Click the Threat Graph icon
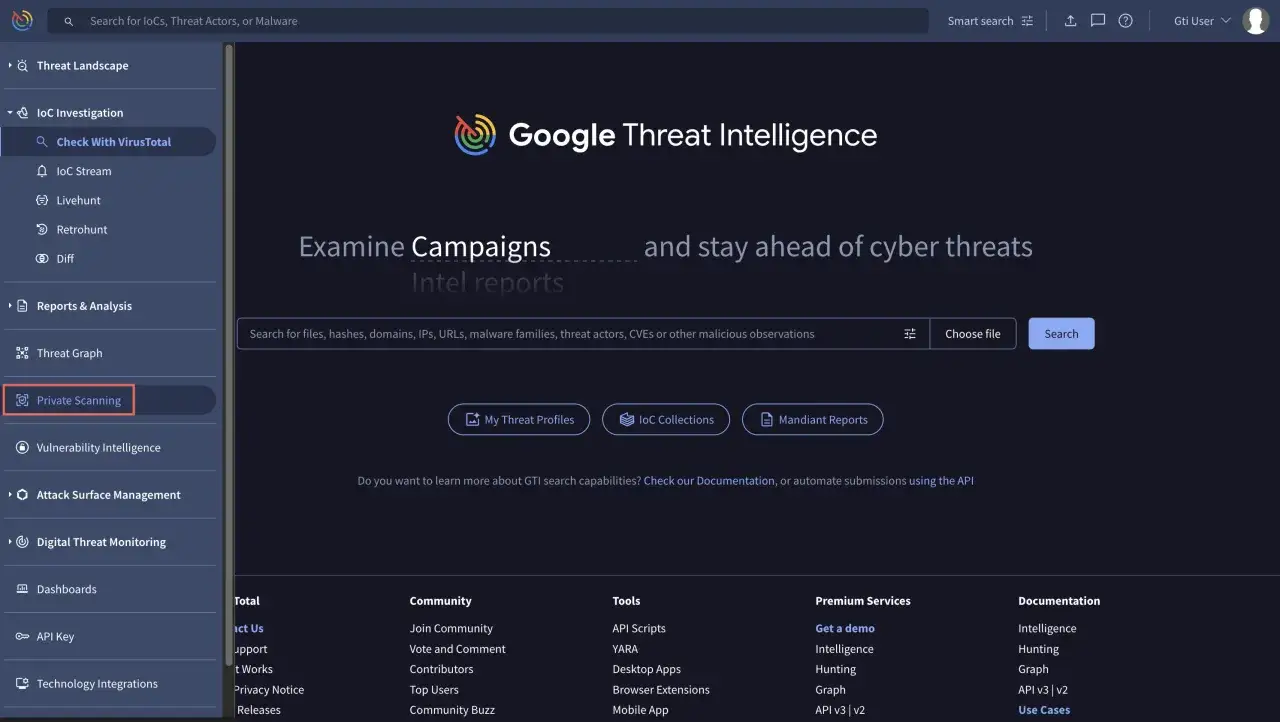The height and width of the screenshot is (722, 1280). point(23,353)
